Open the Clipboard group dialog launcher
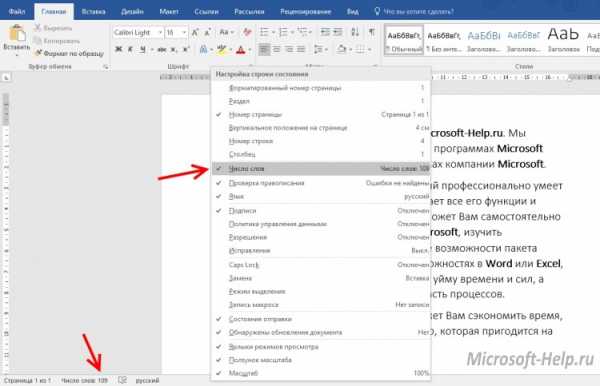 coord(106,67)
